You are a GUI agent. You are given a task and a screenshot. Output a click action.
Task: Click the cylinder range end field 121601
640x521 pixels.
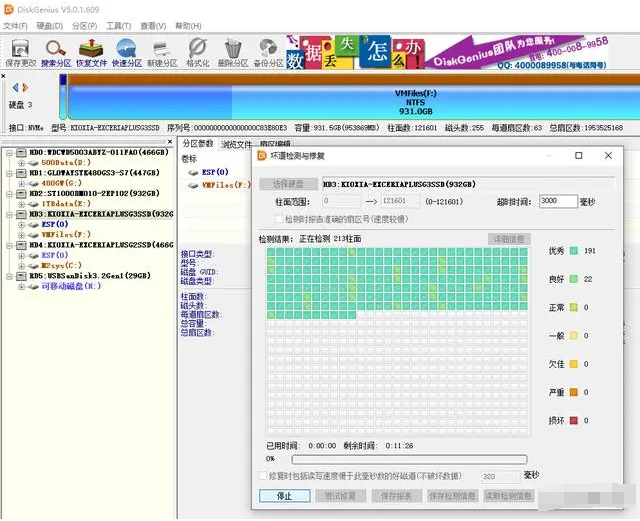(400, 201)
